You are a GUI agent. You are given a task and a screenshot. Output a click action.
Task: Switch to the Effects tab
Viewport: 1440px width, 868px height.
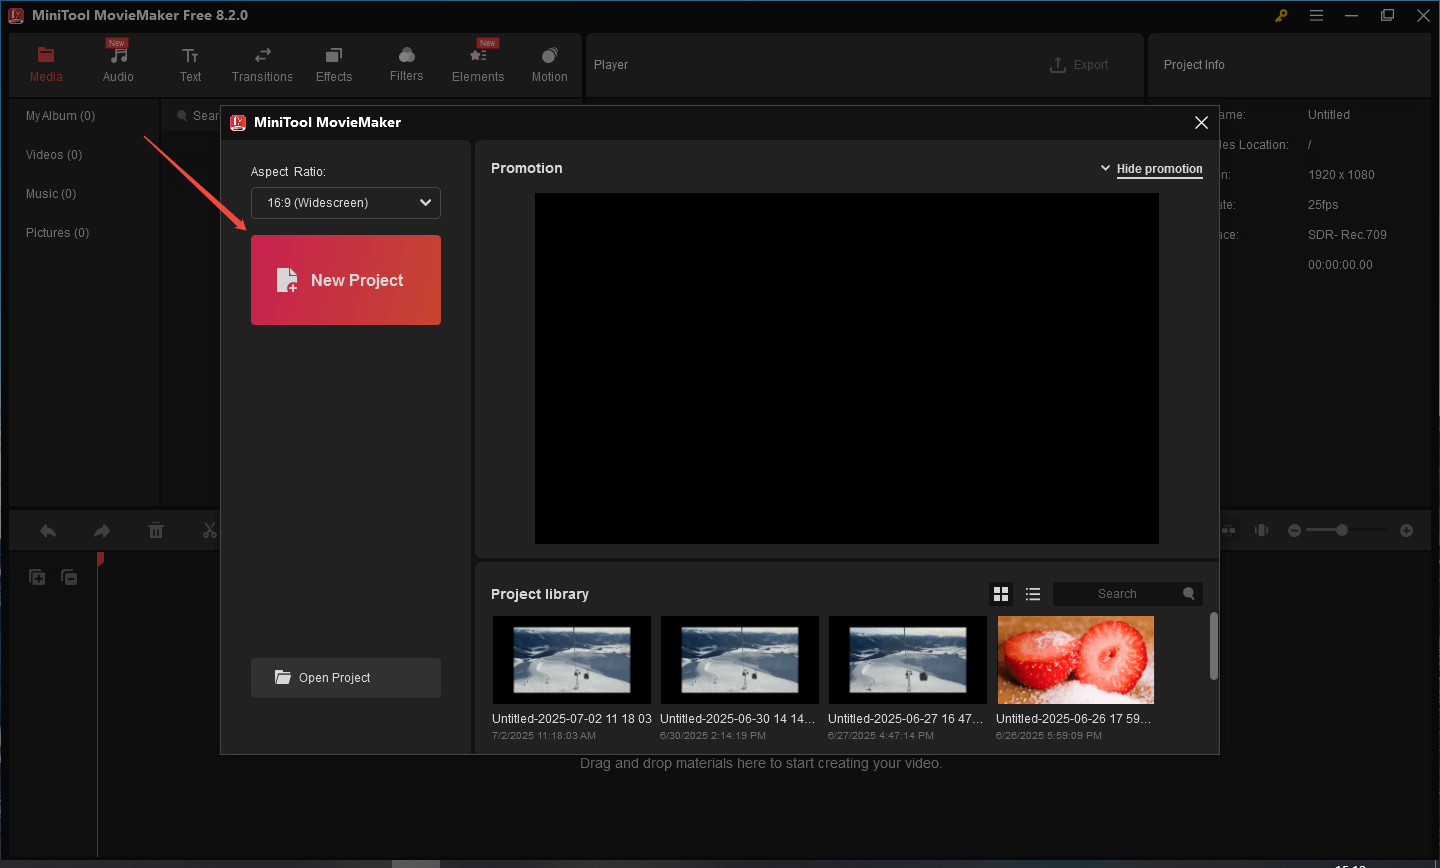[334, 65]
